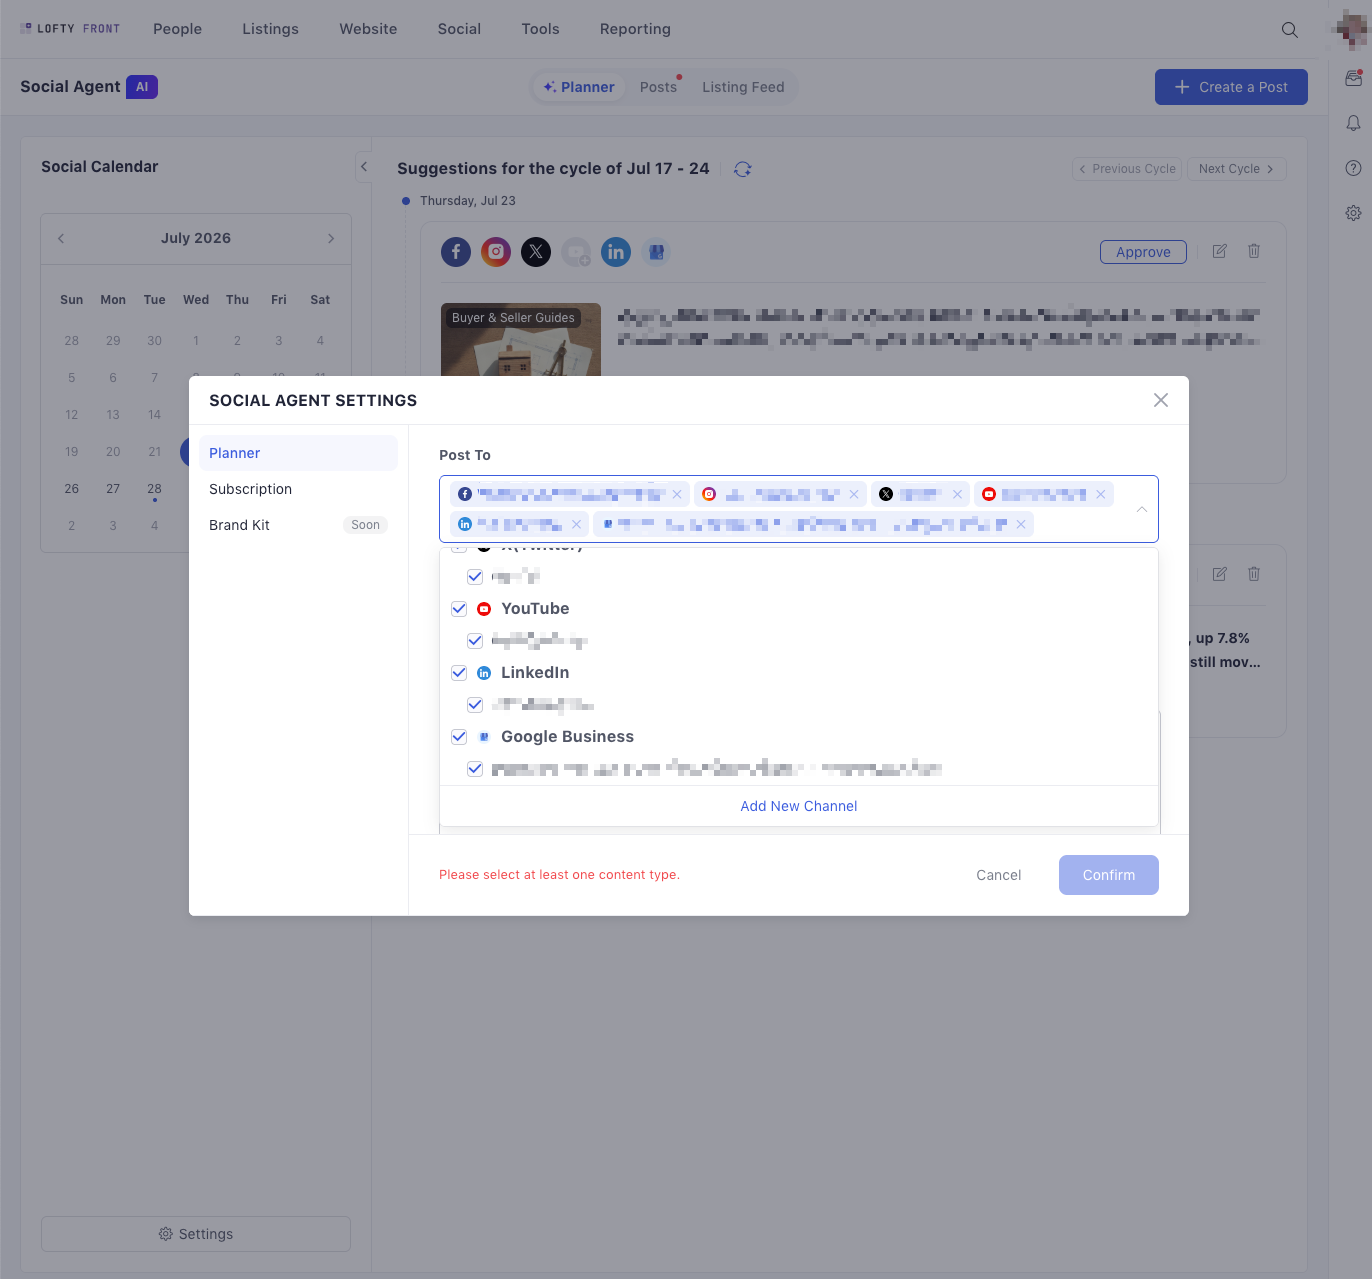The image size is (1372, 1279).
Task: Select Brand Kit in settings sidebar
Action: point(298,525)
